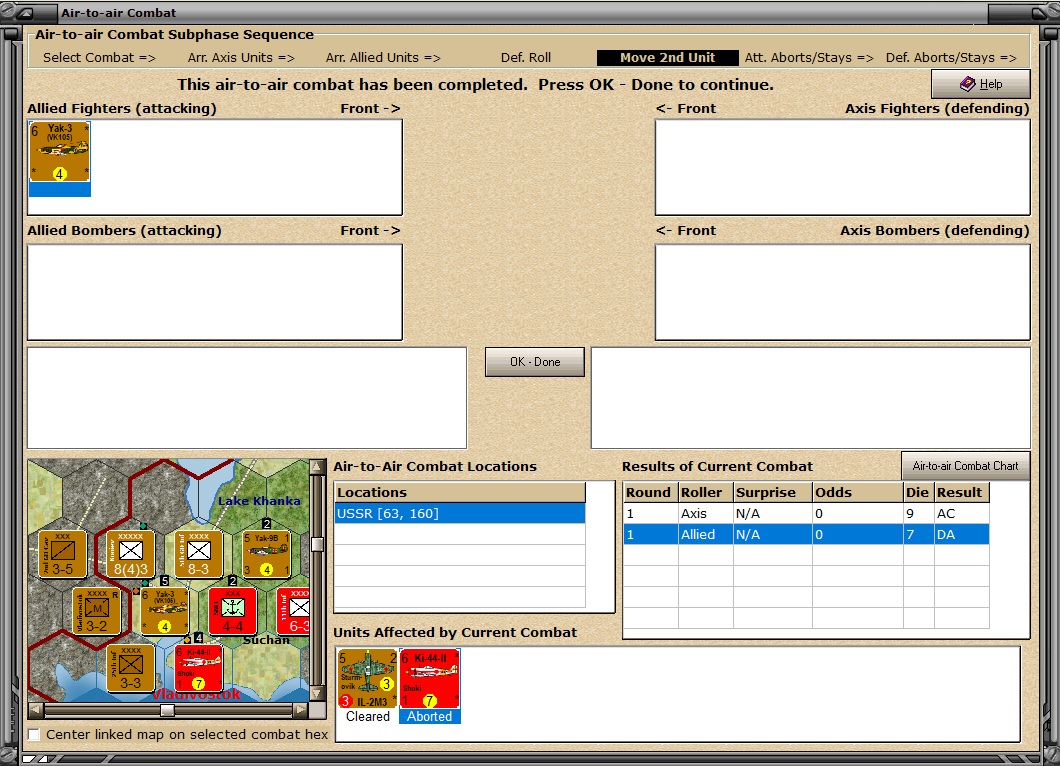Click the Roller column header
The image size is (1060, 766).
(706, 492)
